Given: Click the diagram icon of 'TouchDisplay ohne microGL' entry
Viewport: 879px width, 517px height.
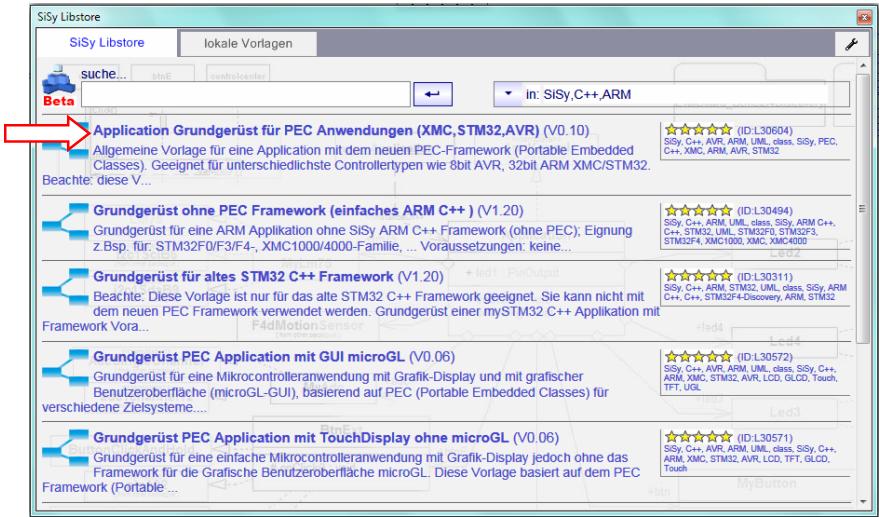Looking at the screenshot, I should (x=66, y=449).
